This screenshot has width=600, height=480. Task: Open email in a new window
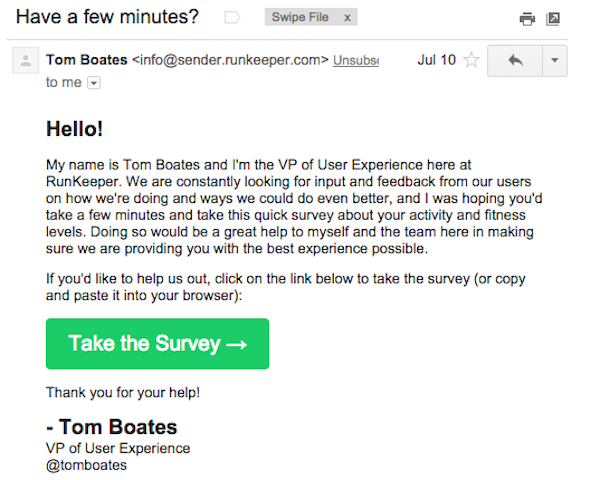[x=553, y=19]
